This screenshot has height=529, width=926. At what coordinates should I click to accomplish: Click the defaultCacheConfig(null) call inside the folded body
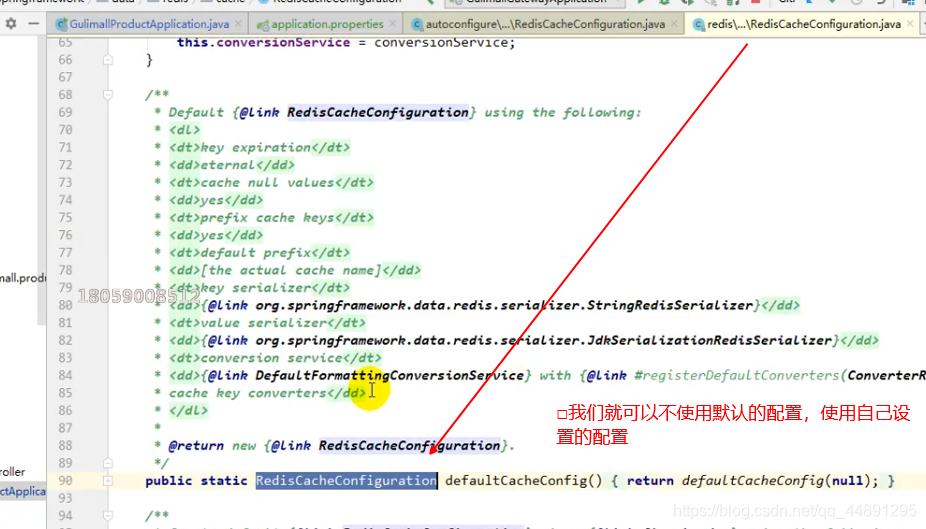tap(775, 481)
